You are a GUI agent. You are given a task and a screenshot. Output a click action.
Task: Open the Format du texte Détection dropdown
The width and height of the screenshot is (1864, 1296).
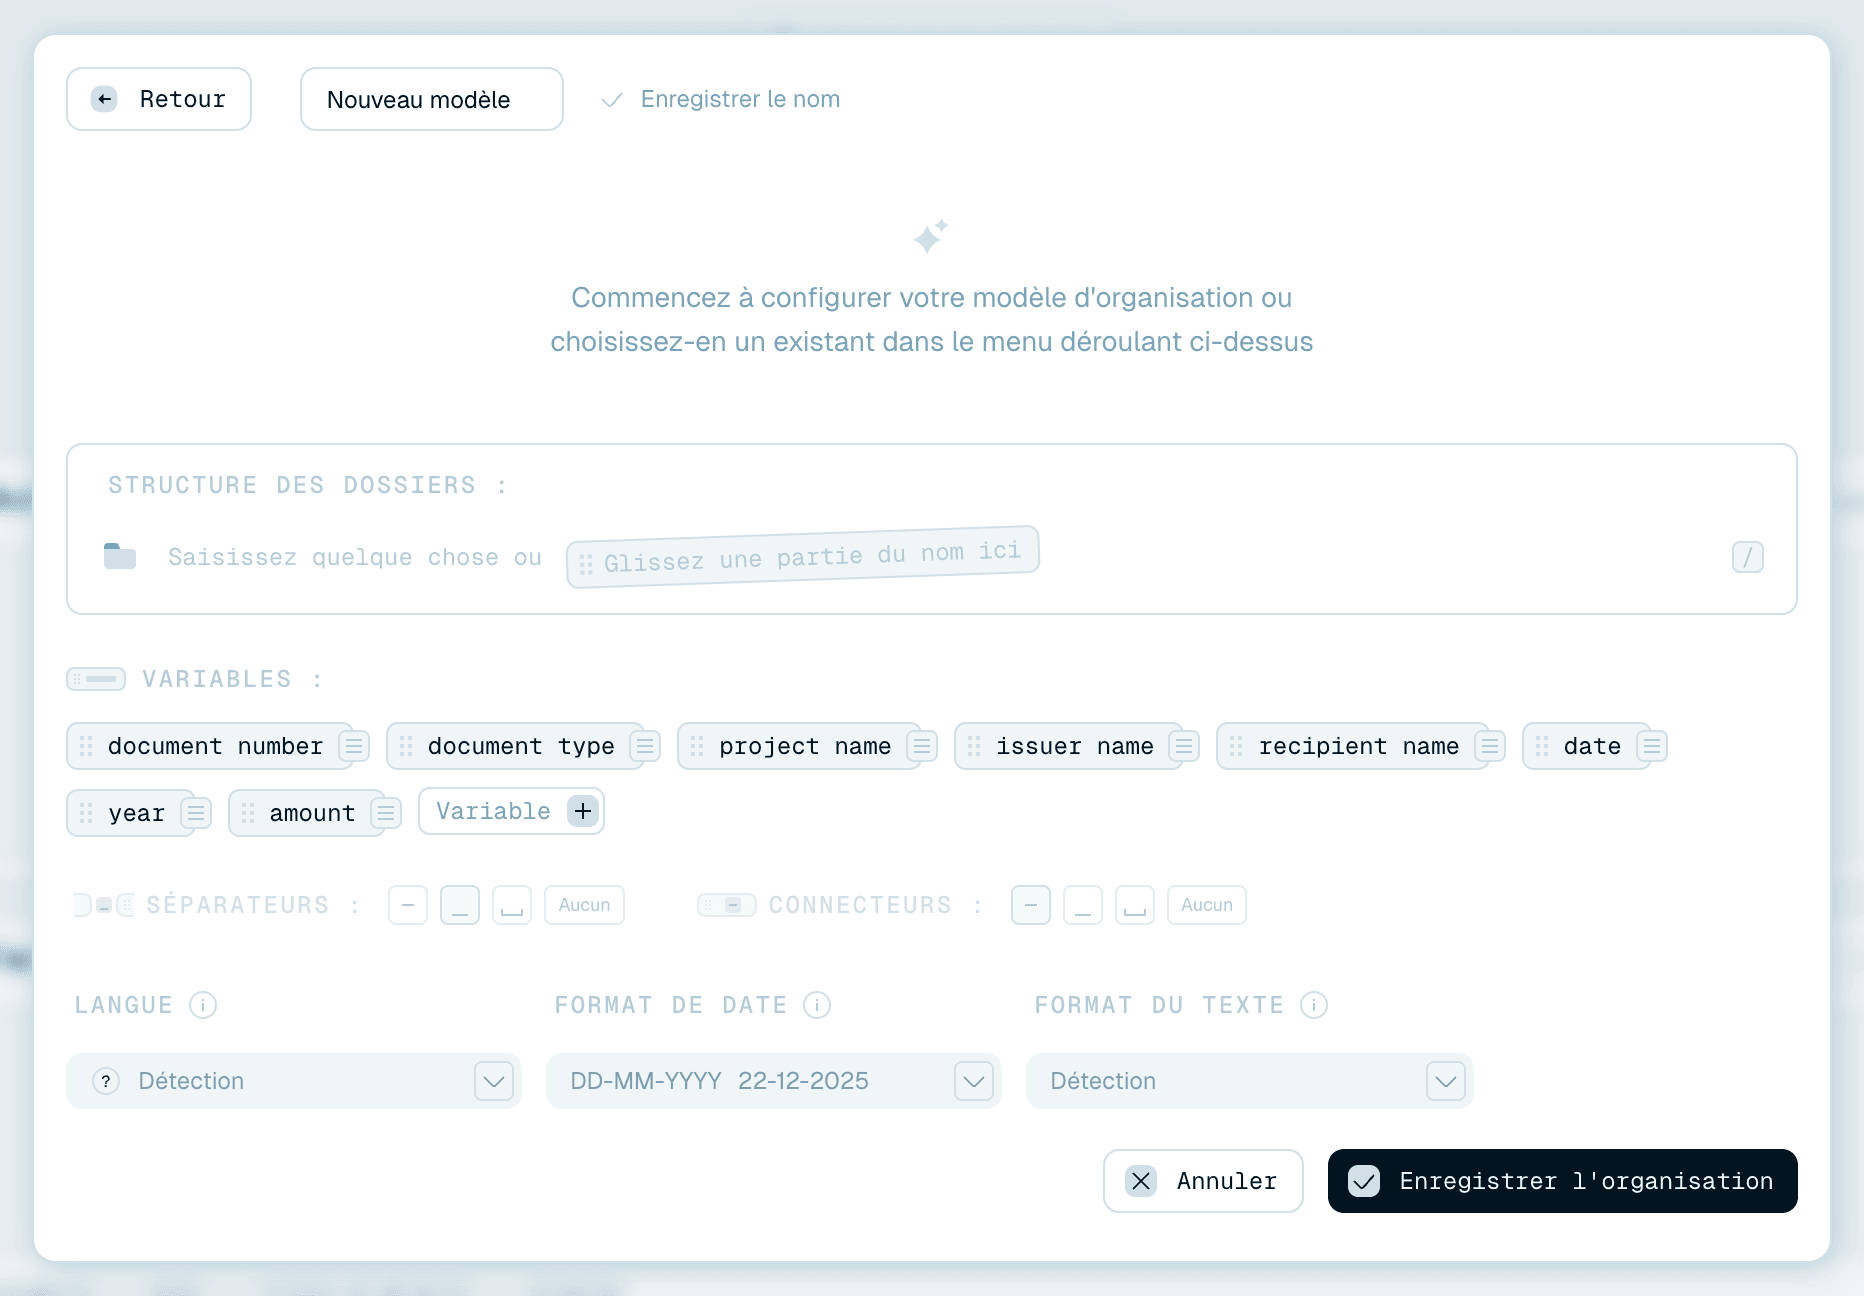(1250, 1081)
